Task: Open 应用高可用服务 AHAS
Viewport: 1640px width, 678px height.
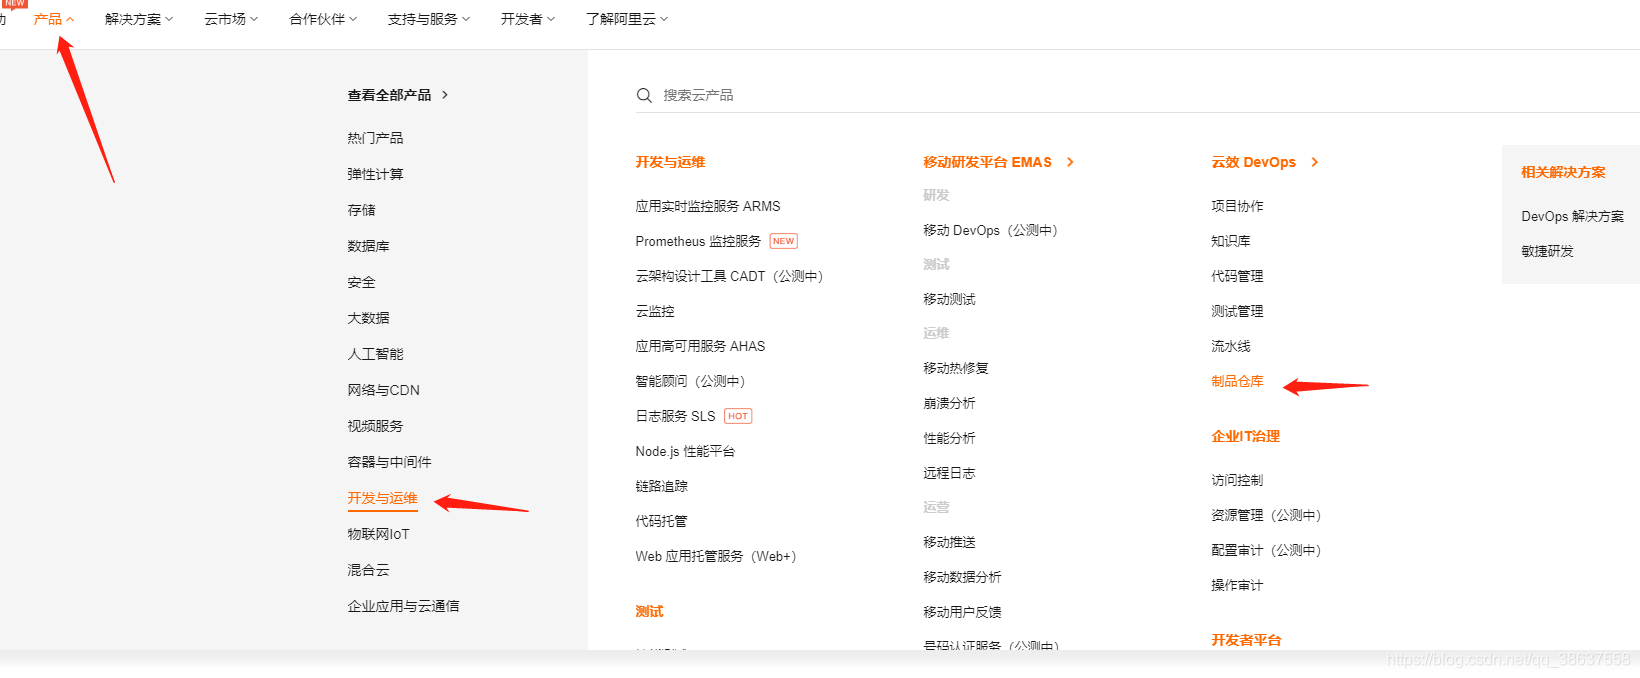Action: (700, 346)
